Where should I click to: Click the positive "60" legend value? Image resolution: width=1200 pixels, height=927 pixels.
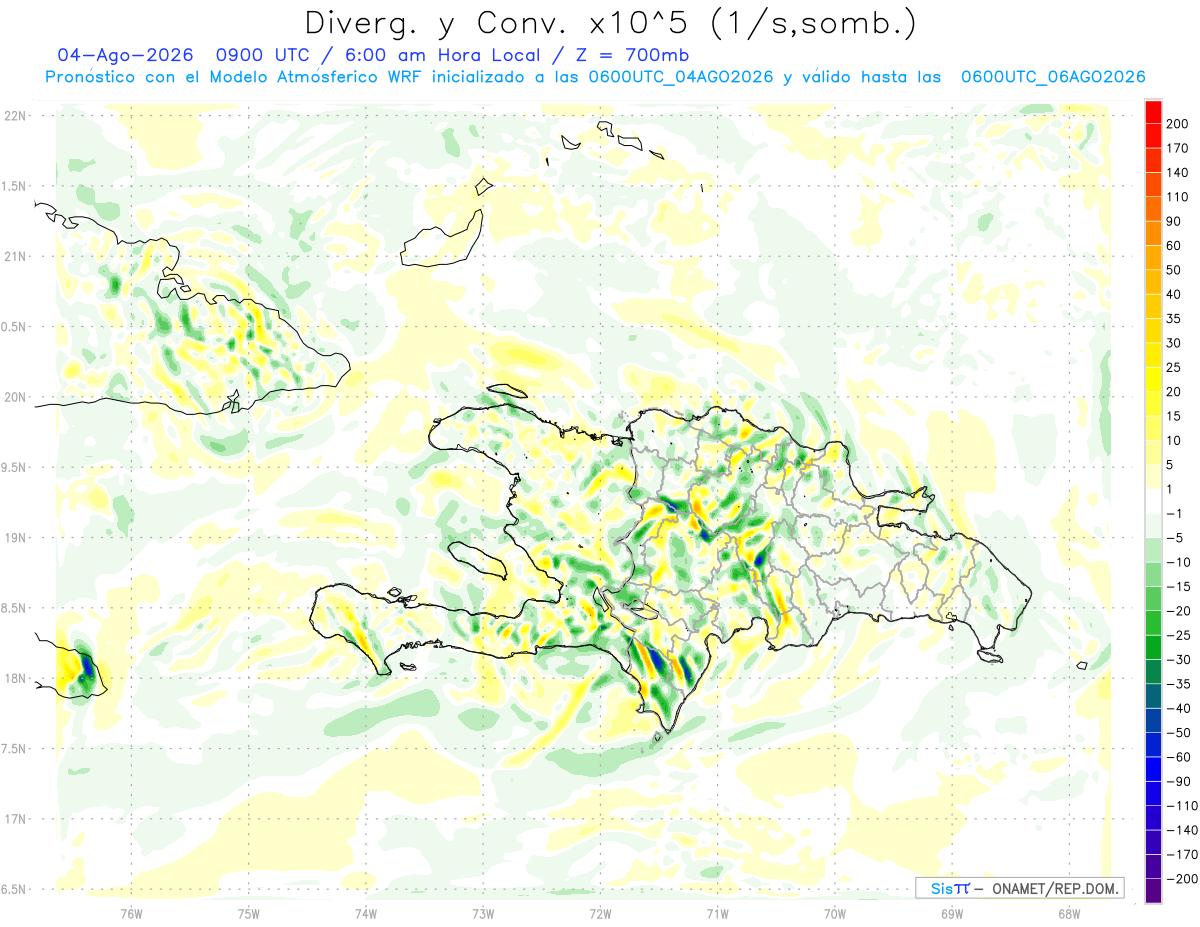pos(1174,246)
